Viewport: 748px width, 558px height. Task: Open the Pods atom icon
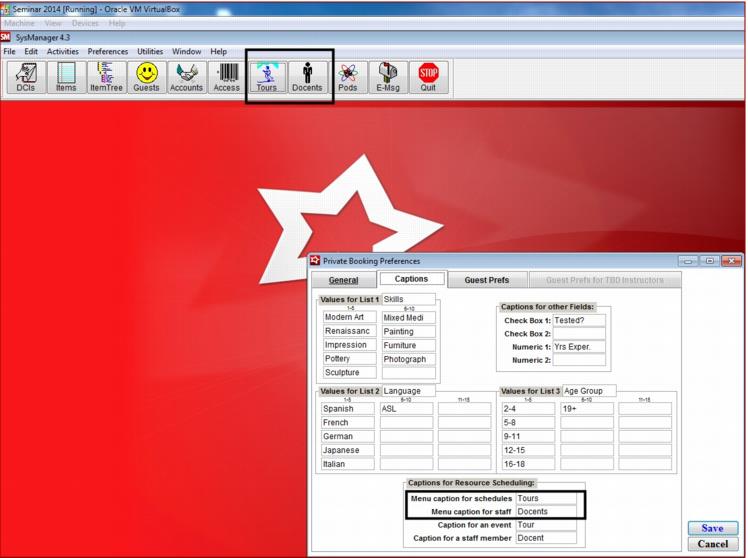pyautogui.click(x=348, y=77)
